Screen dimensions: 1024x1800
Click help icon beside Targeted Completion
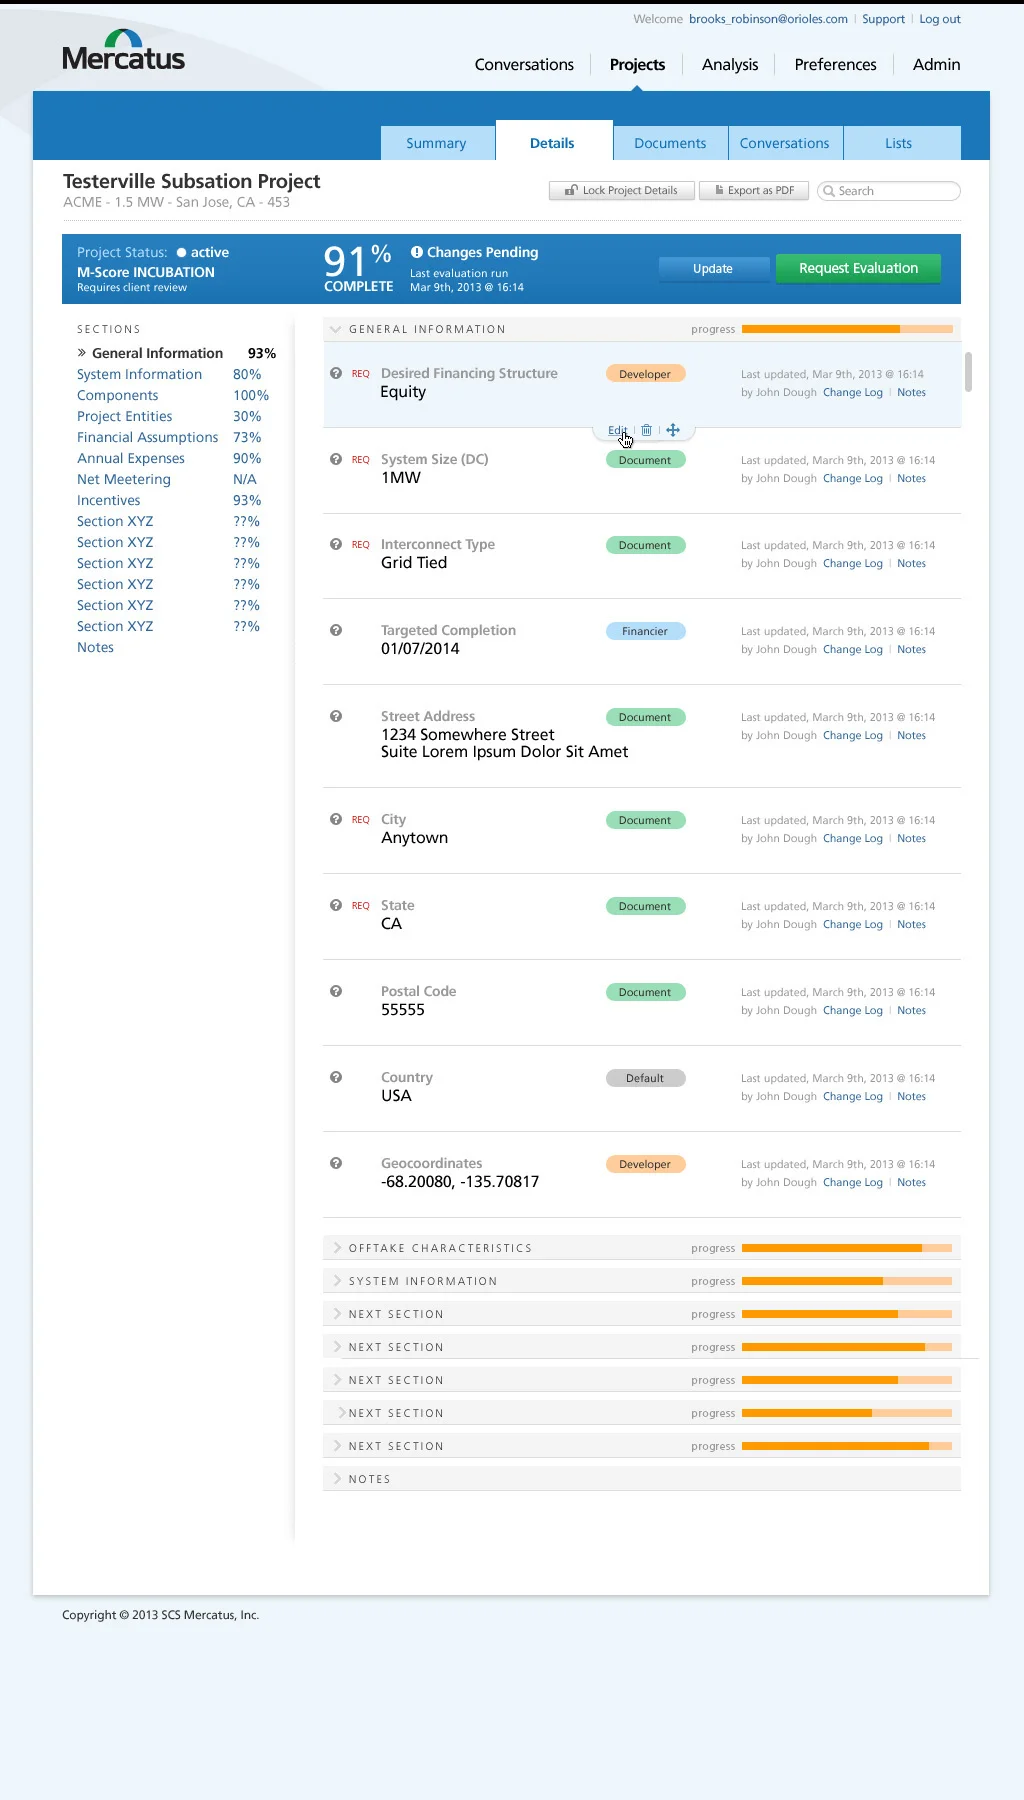pyautogui.click(x=336, y=630)
